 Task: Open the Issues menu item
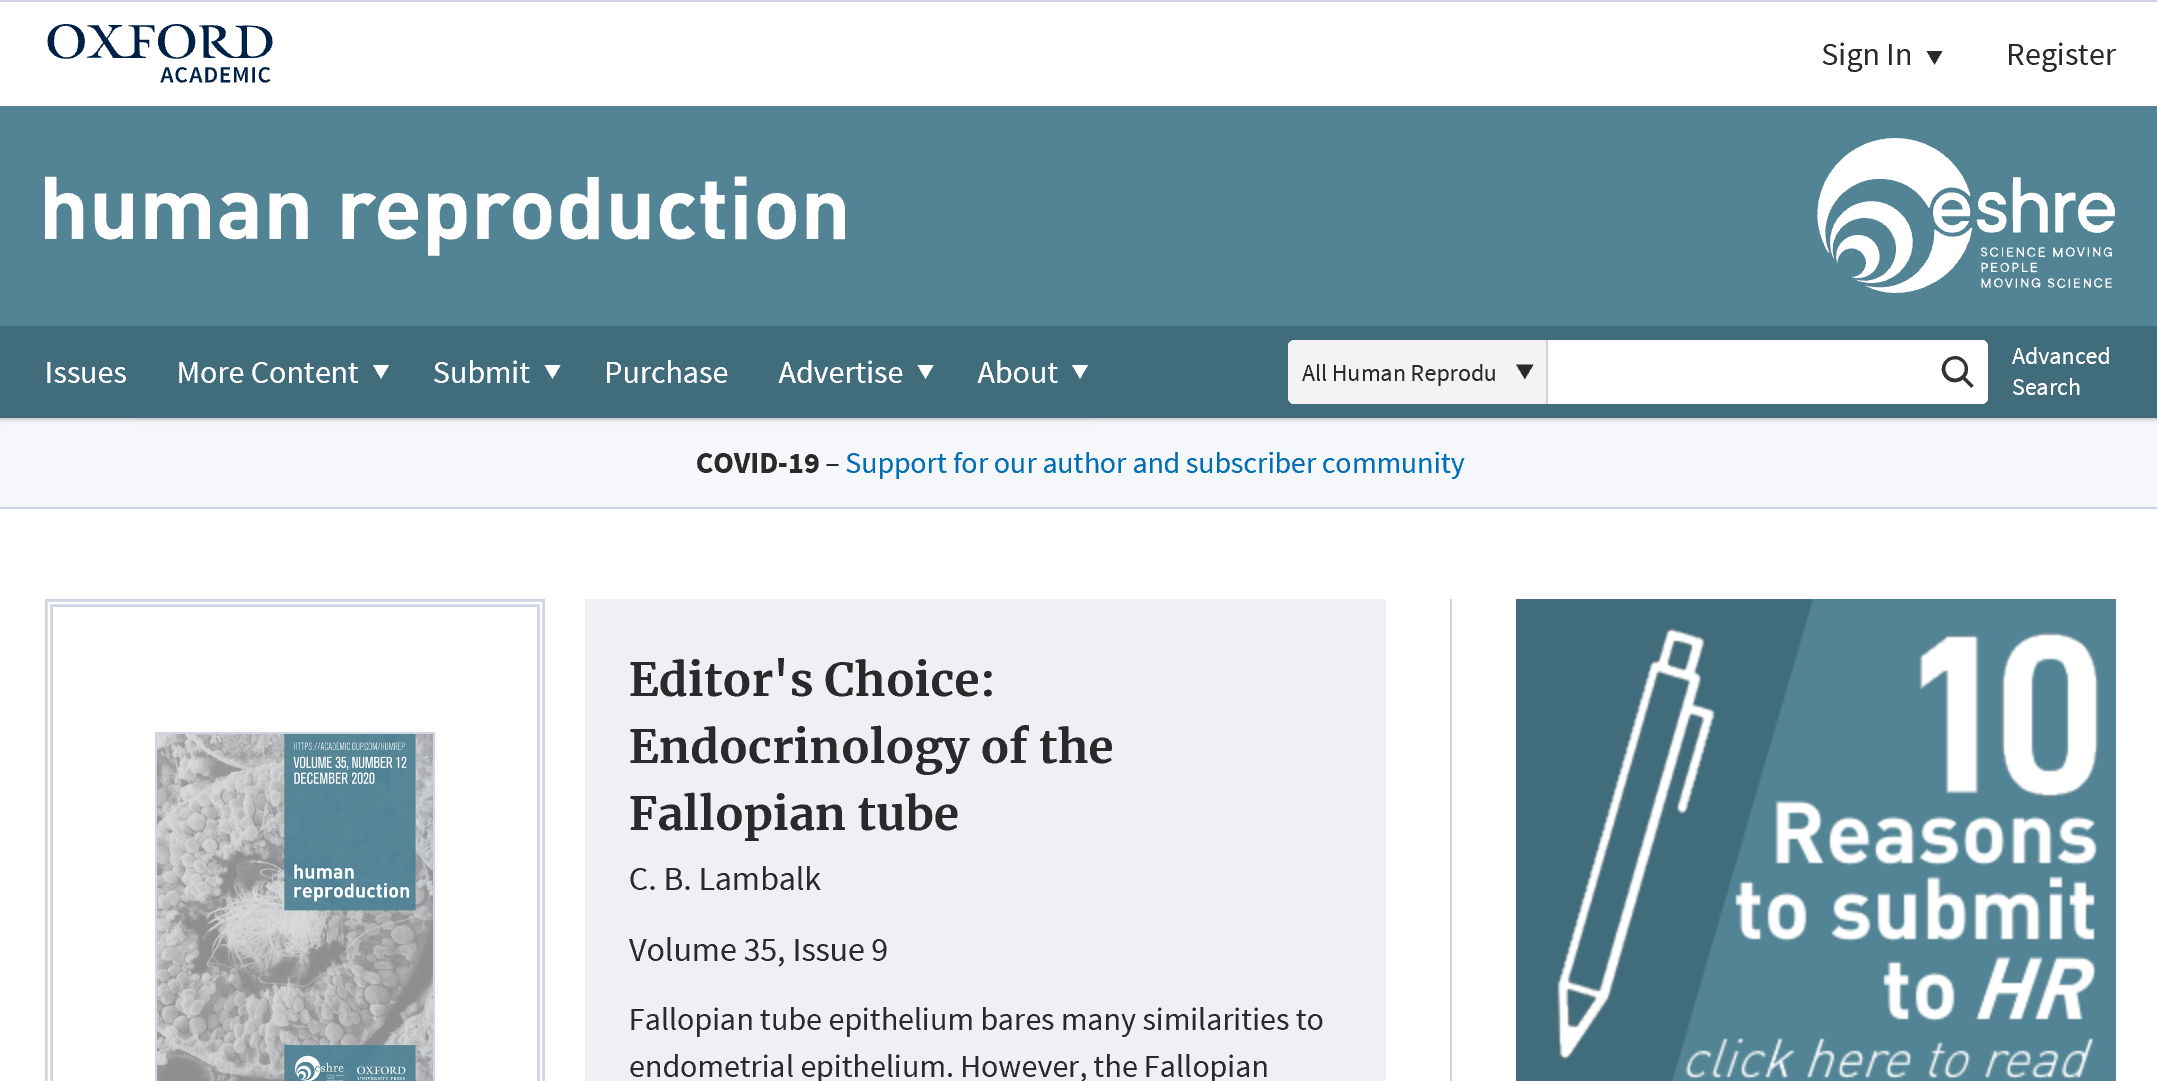pos(86,372)
